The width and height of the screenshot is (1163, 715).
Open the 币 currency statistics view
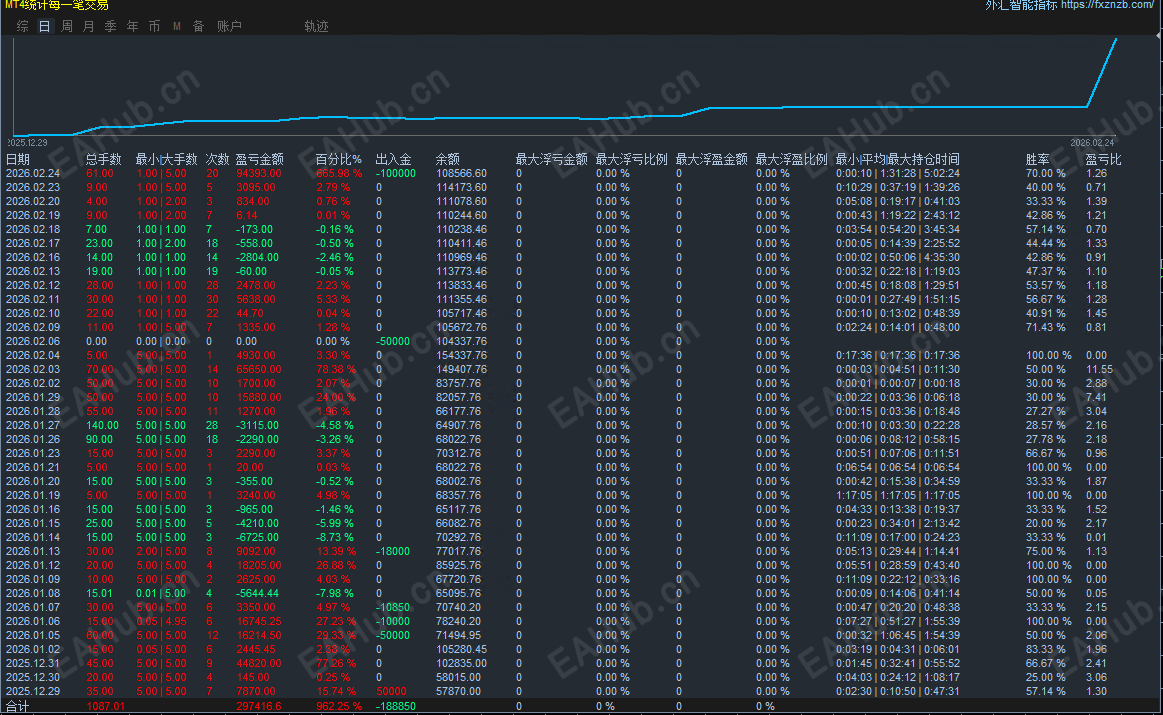point(154,26)
